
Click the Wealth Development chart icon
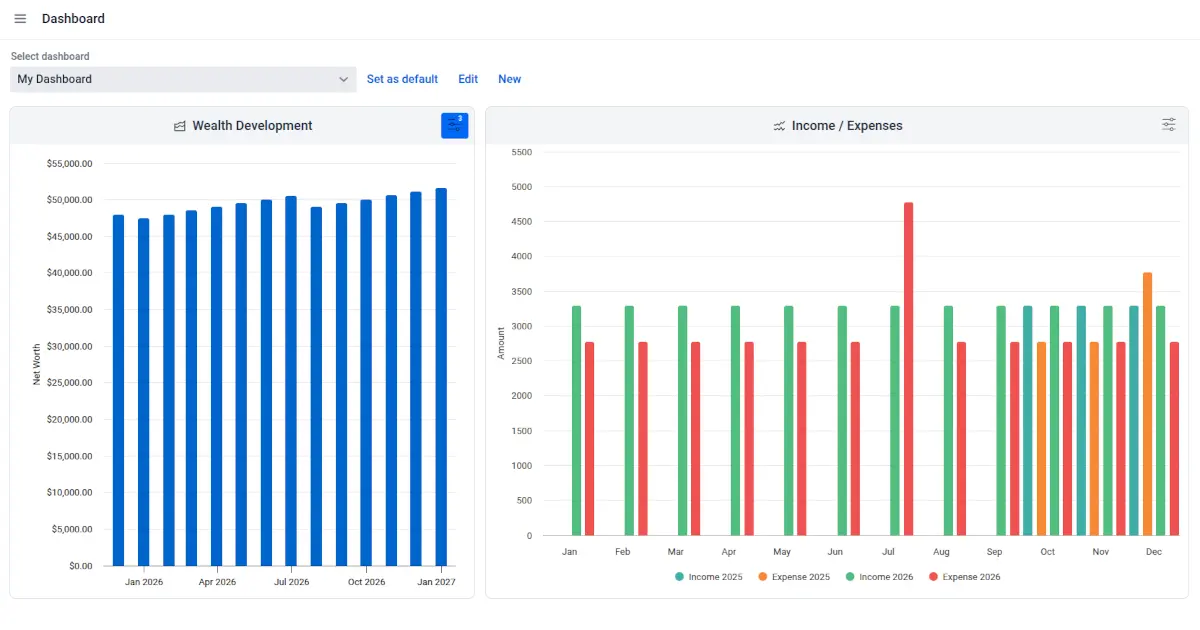tap(180, 126)
